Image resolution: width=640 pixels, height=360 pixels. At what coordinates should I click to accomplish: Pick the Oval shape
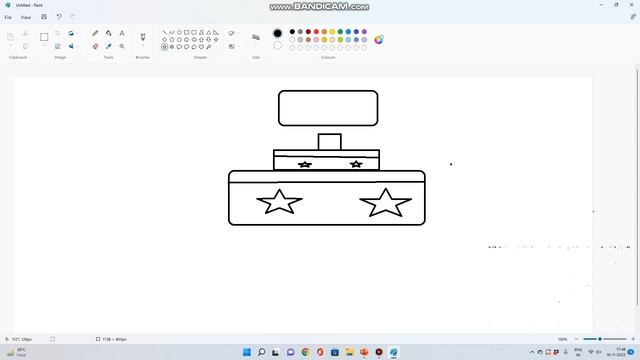179,32
